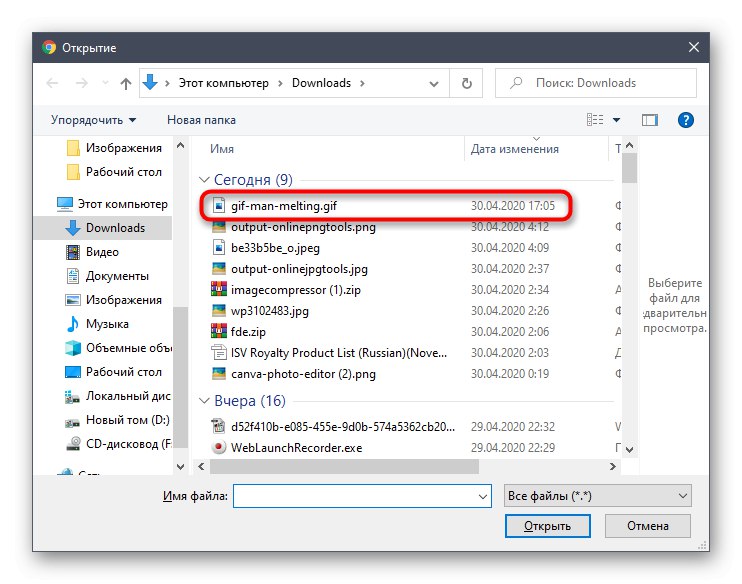This screenshot has width=742, height=584.
Task: Select be33b5be_o.jpeg file
Action: [275, 248]
